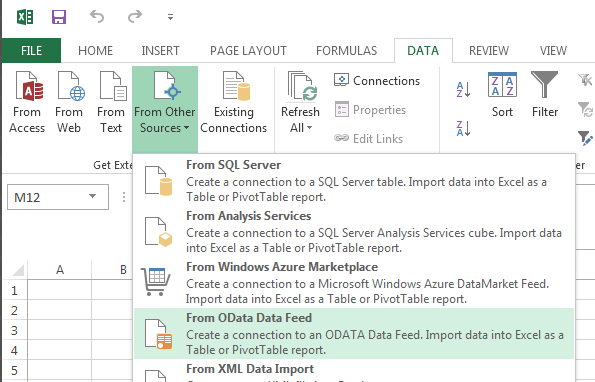This screenshot has width=595, height=382.
Task: Go to the FORMULAS tab
Action: [x=346, y=50]
